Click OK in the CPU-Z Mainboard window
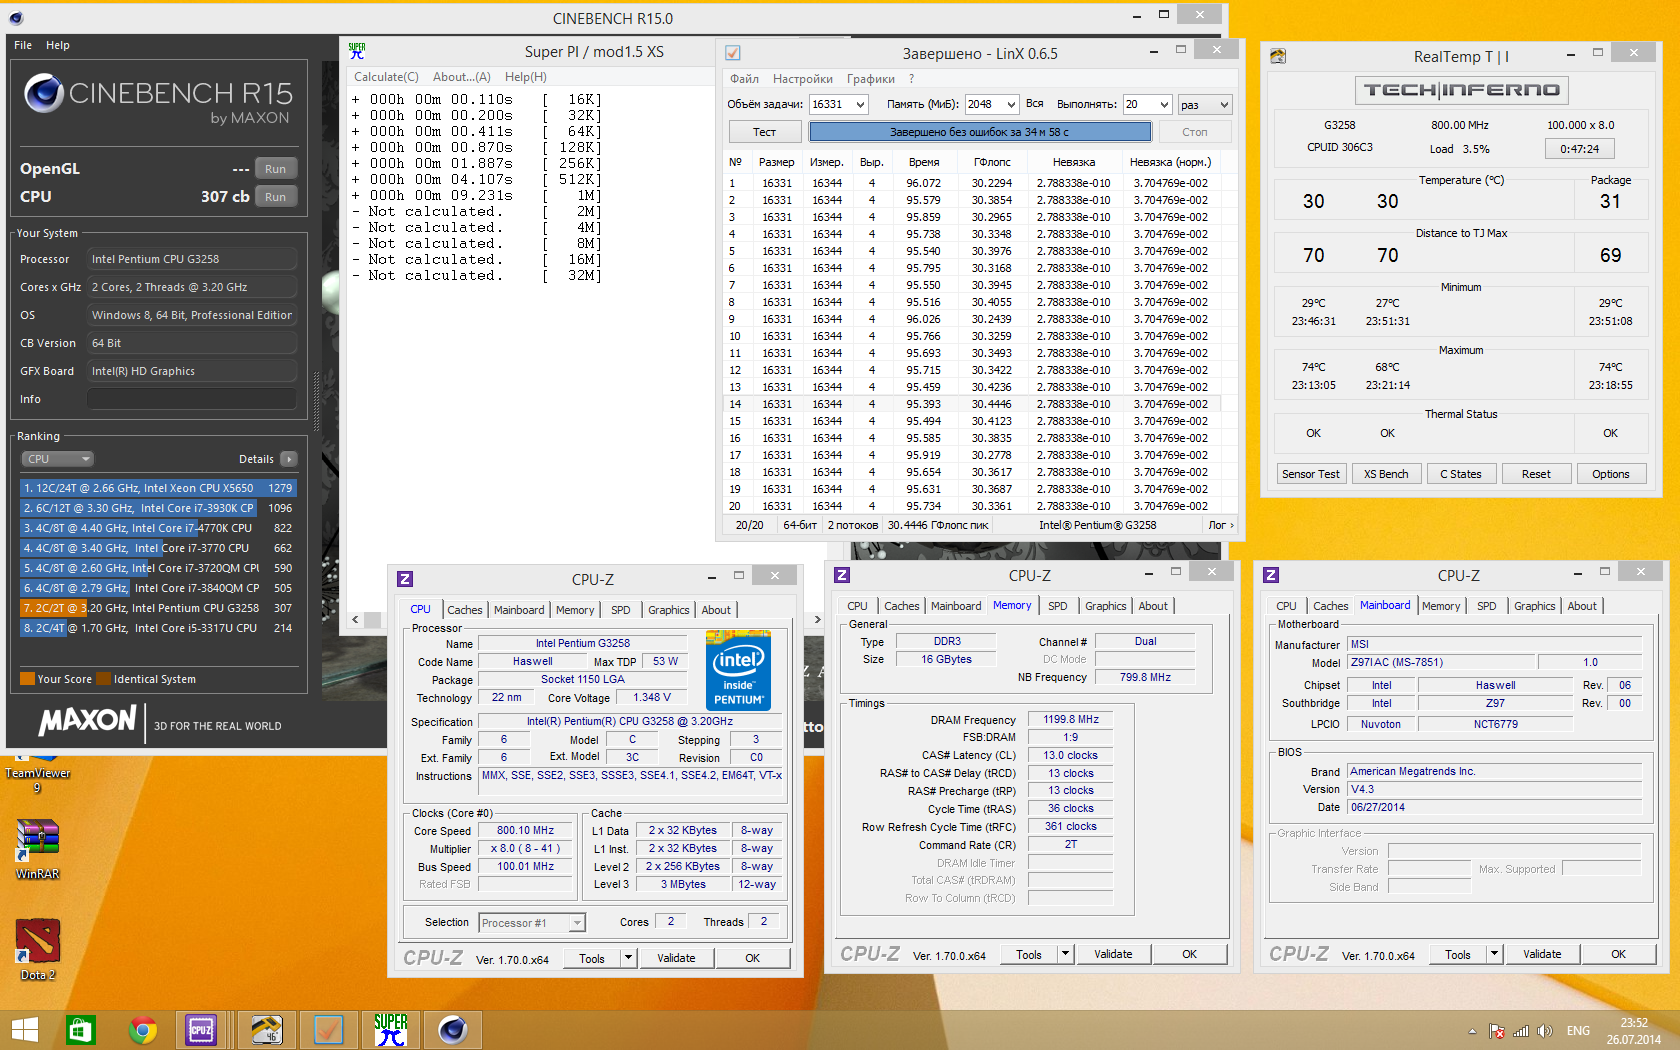Screen dimensions: 1680x1050 click(x=1618, y=954)
